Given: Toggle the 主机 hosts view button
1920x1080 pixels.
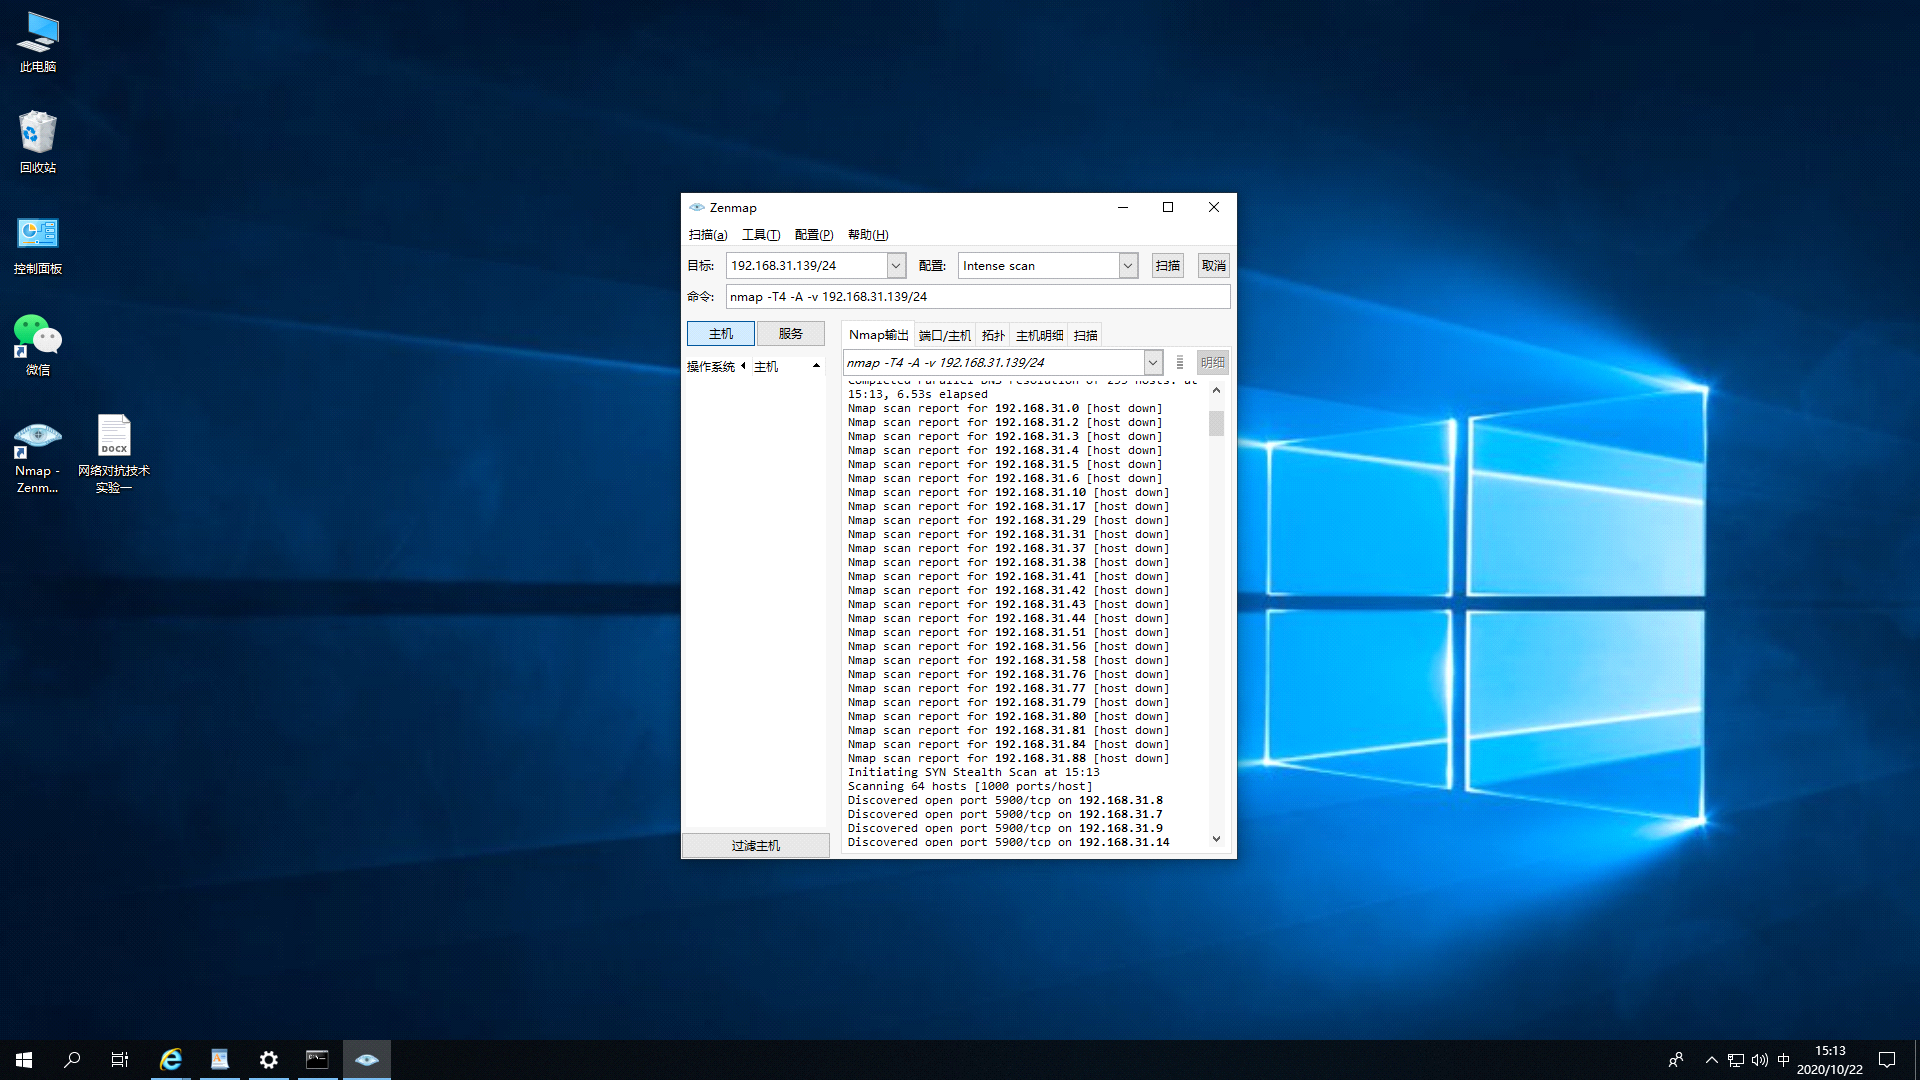Looking at the screenshot, I should click(x=720, y=334).
